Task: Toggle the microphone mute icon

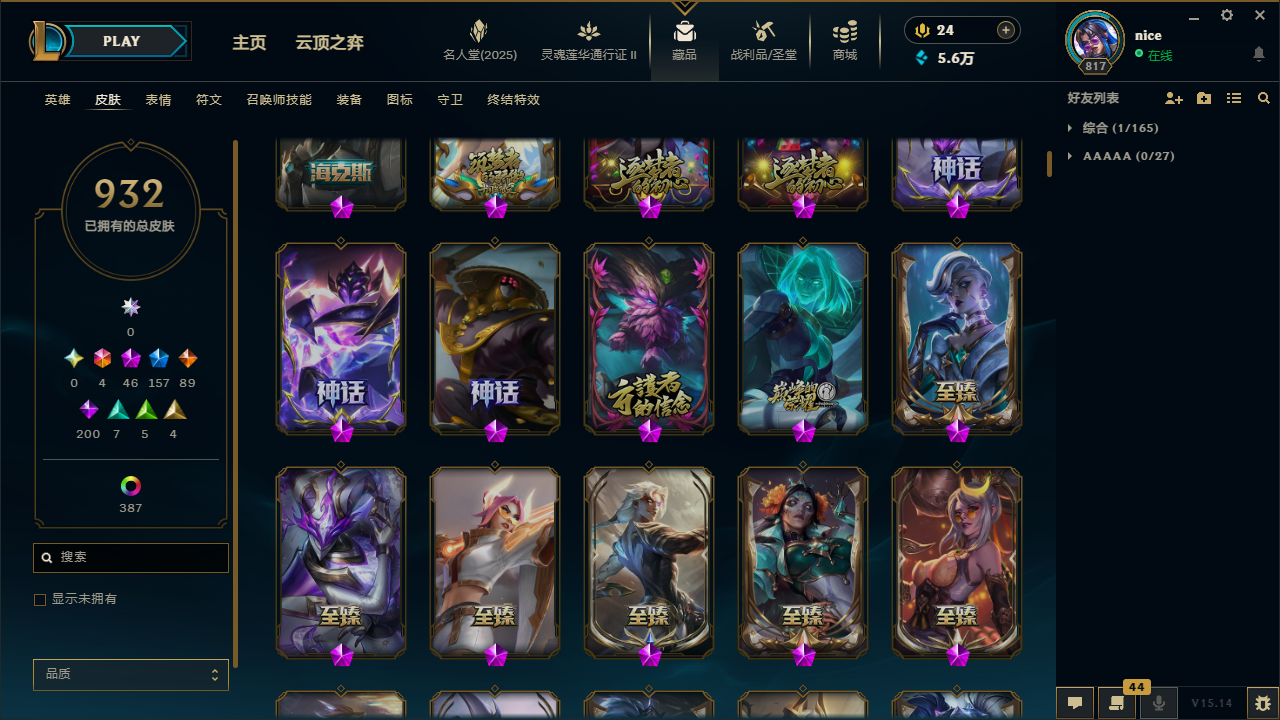Action: [1159, 703]
